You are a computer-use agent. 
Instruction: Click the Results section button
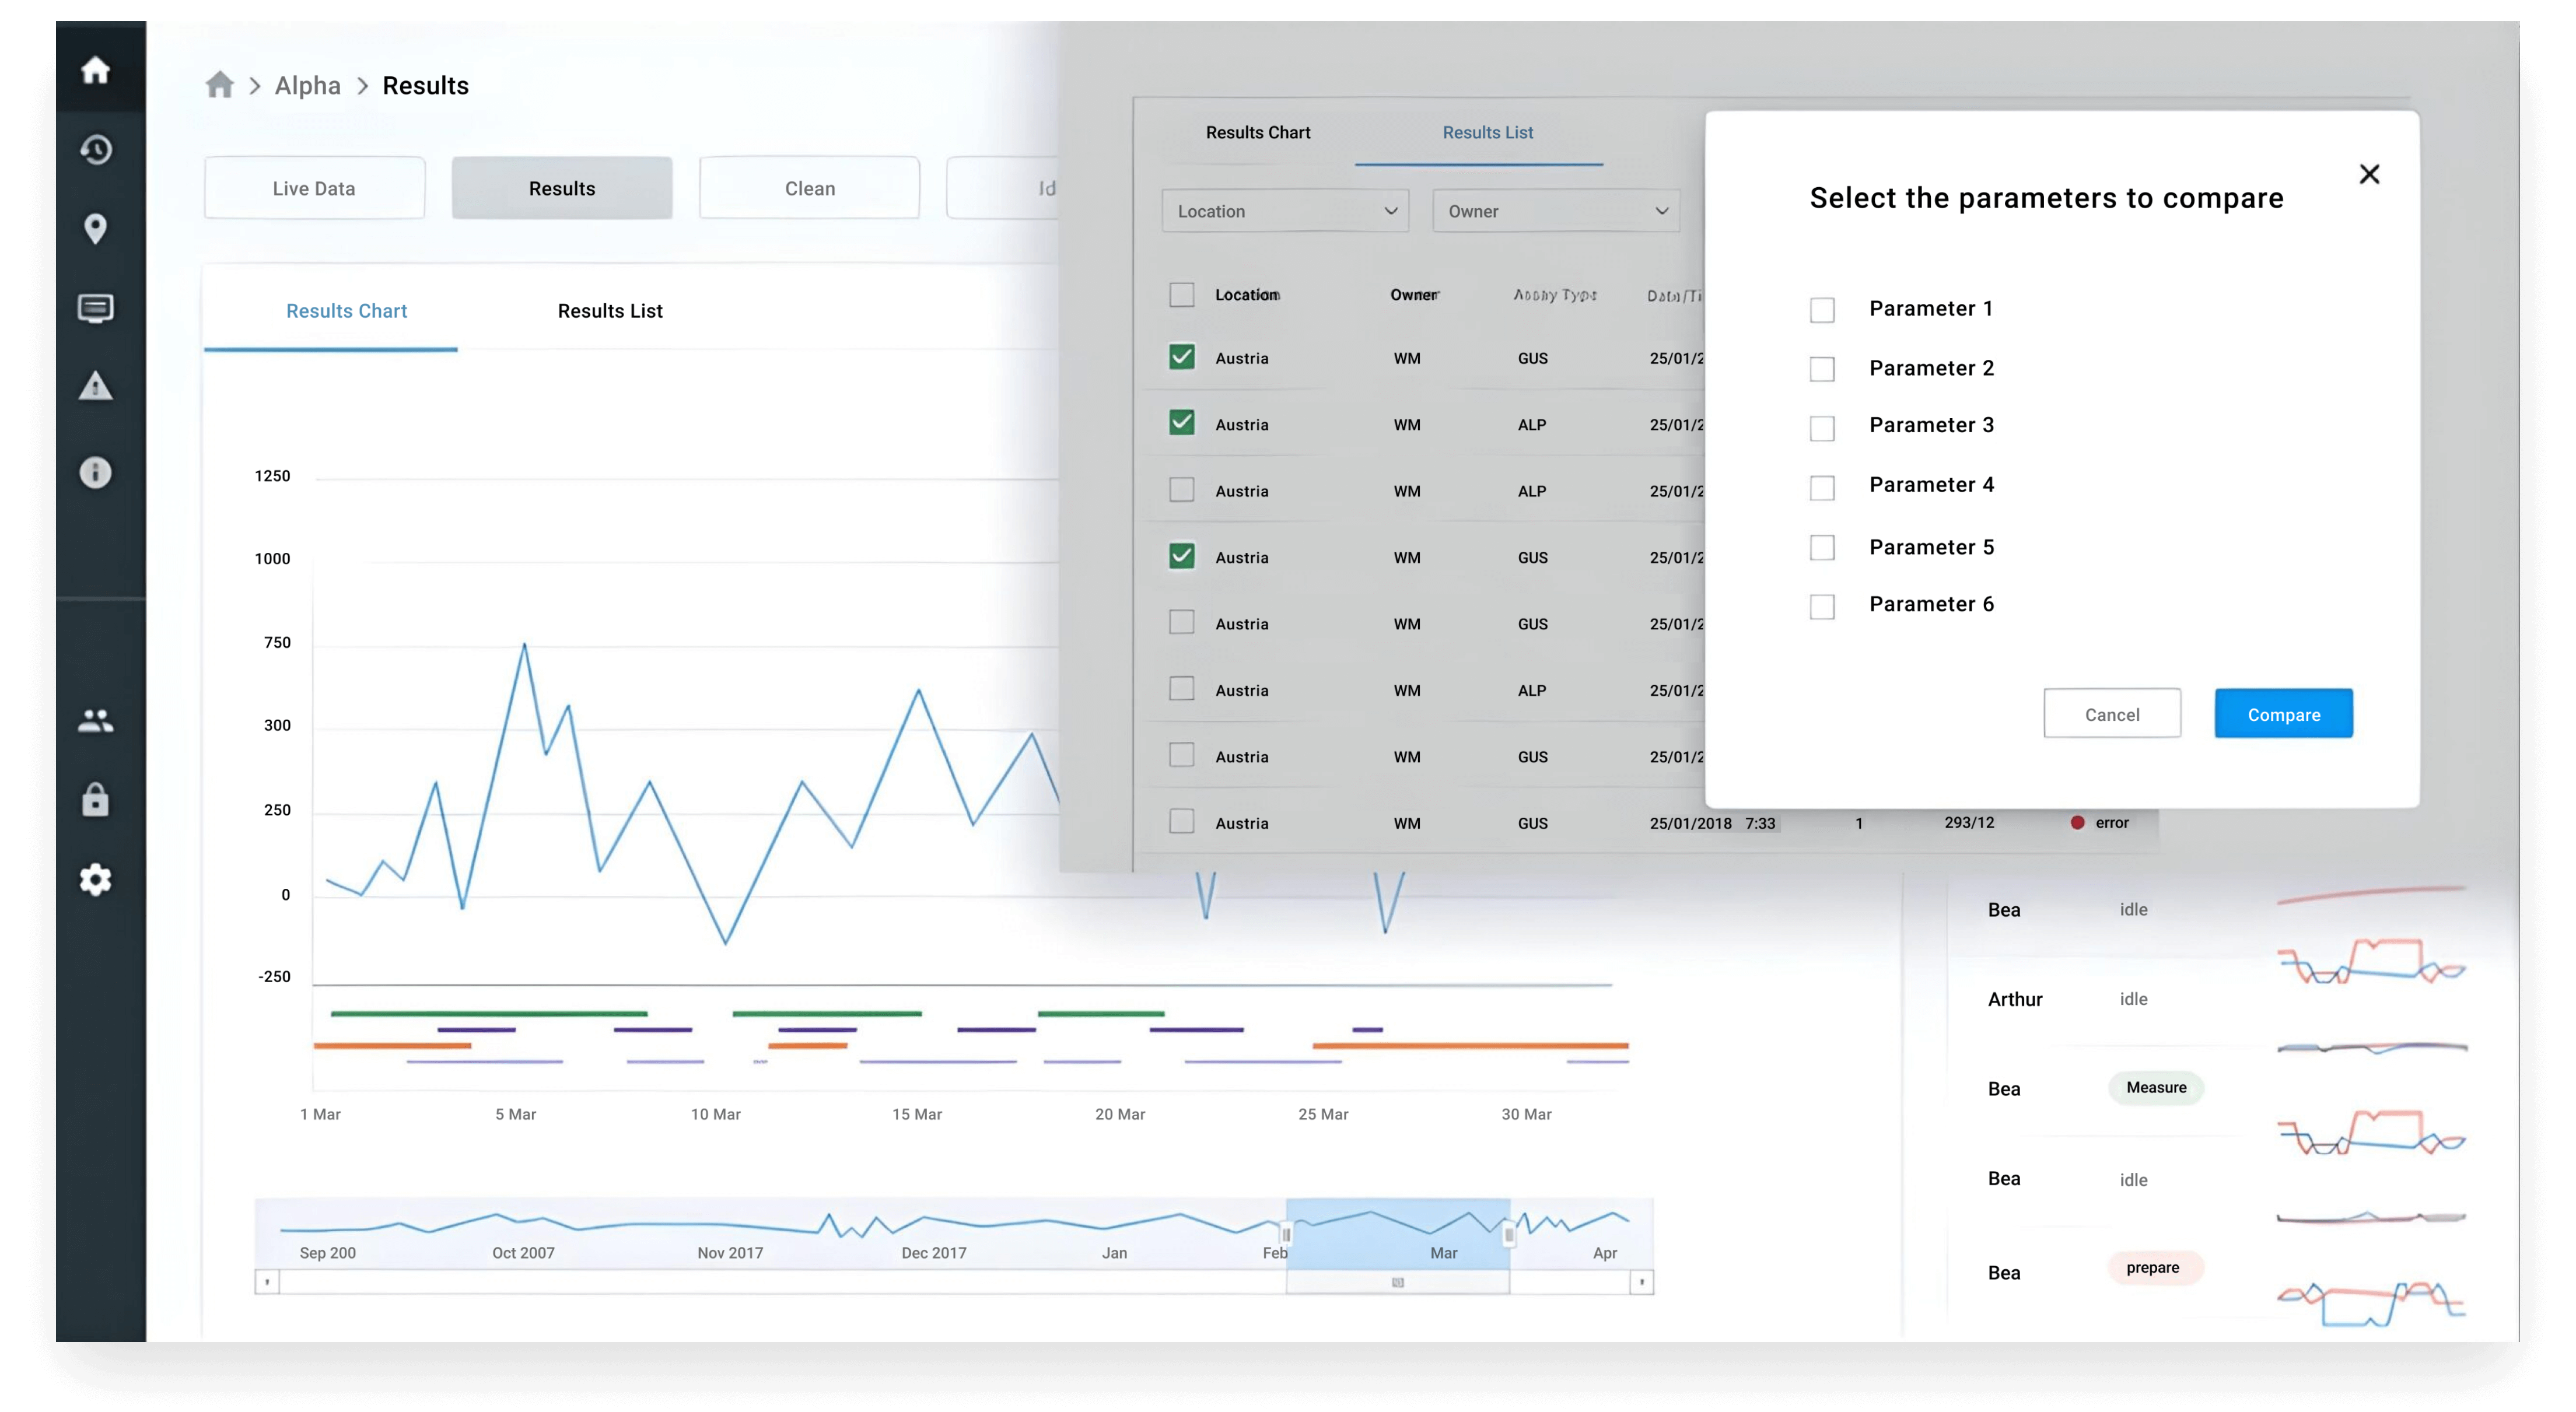point(562,188)
